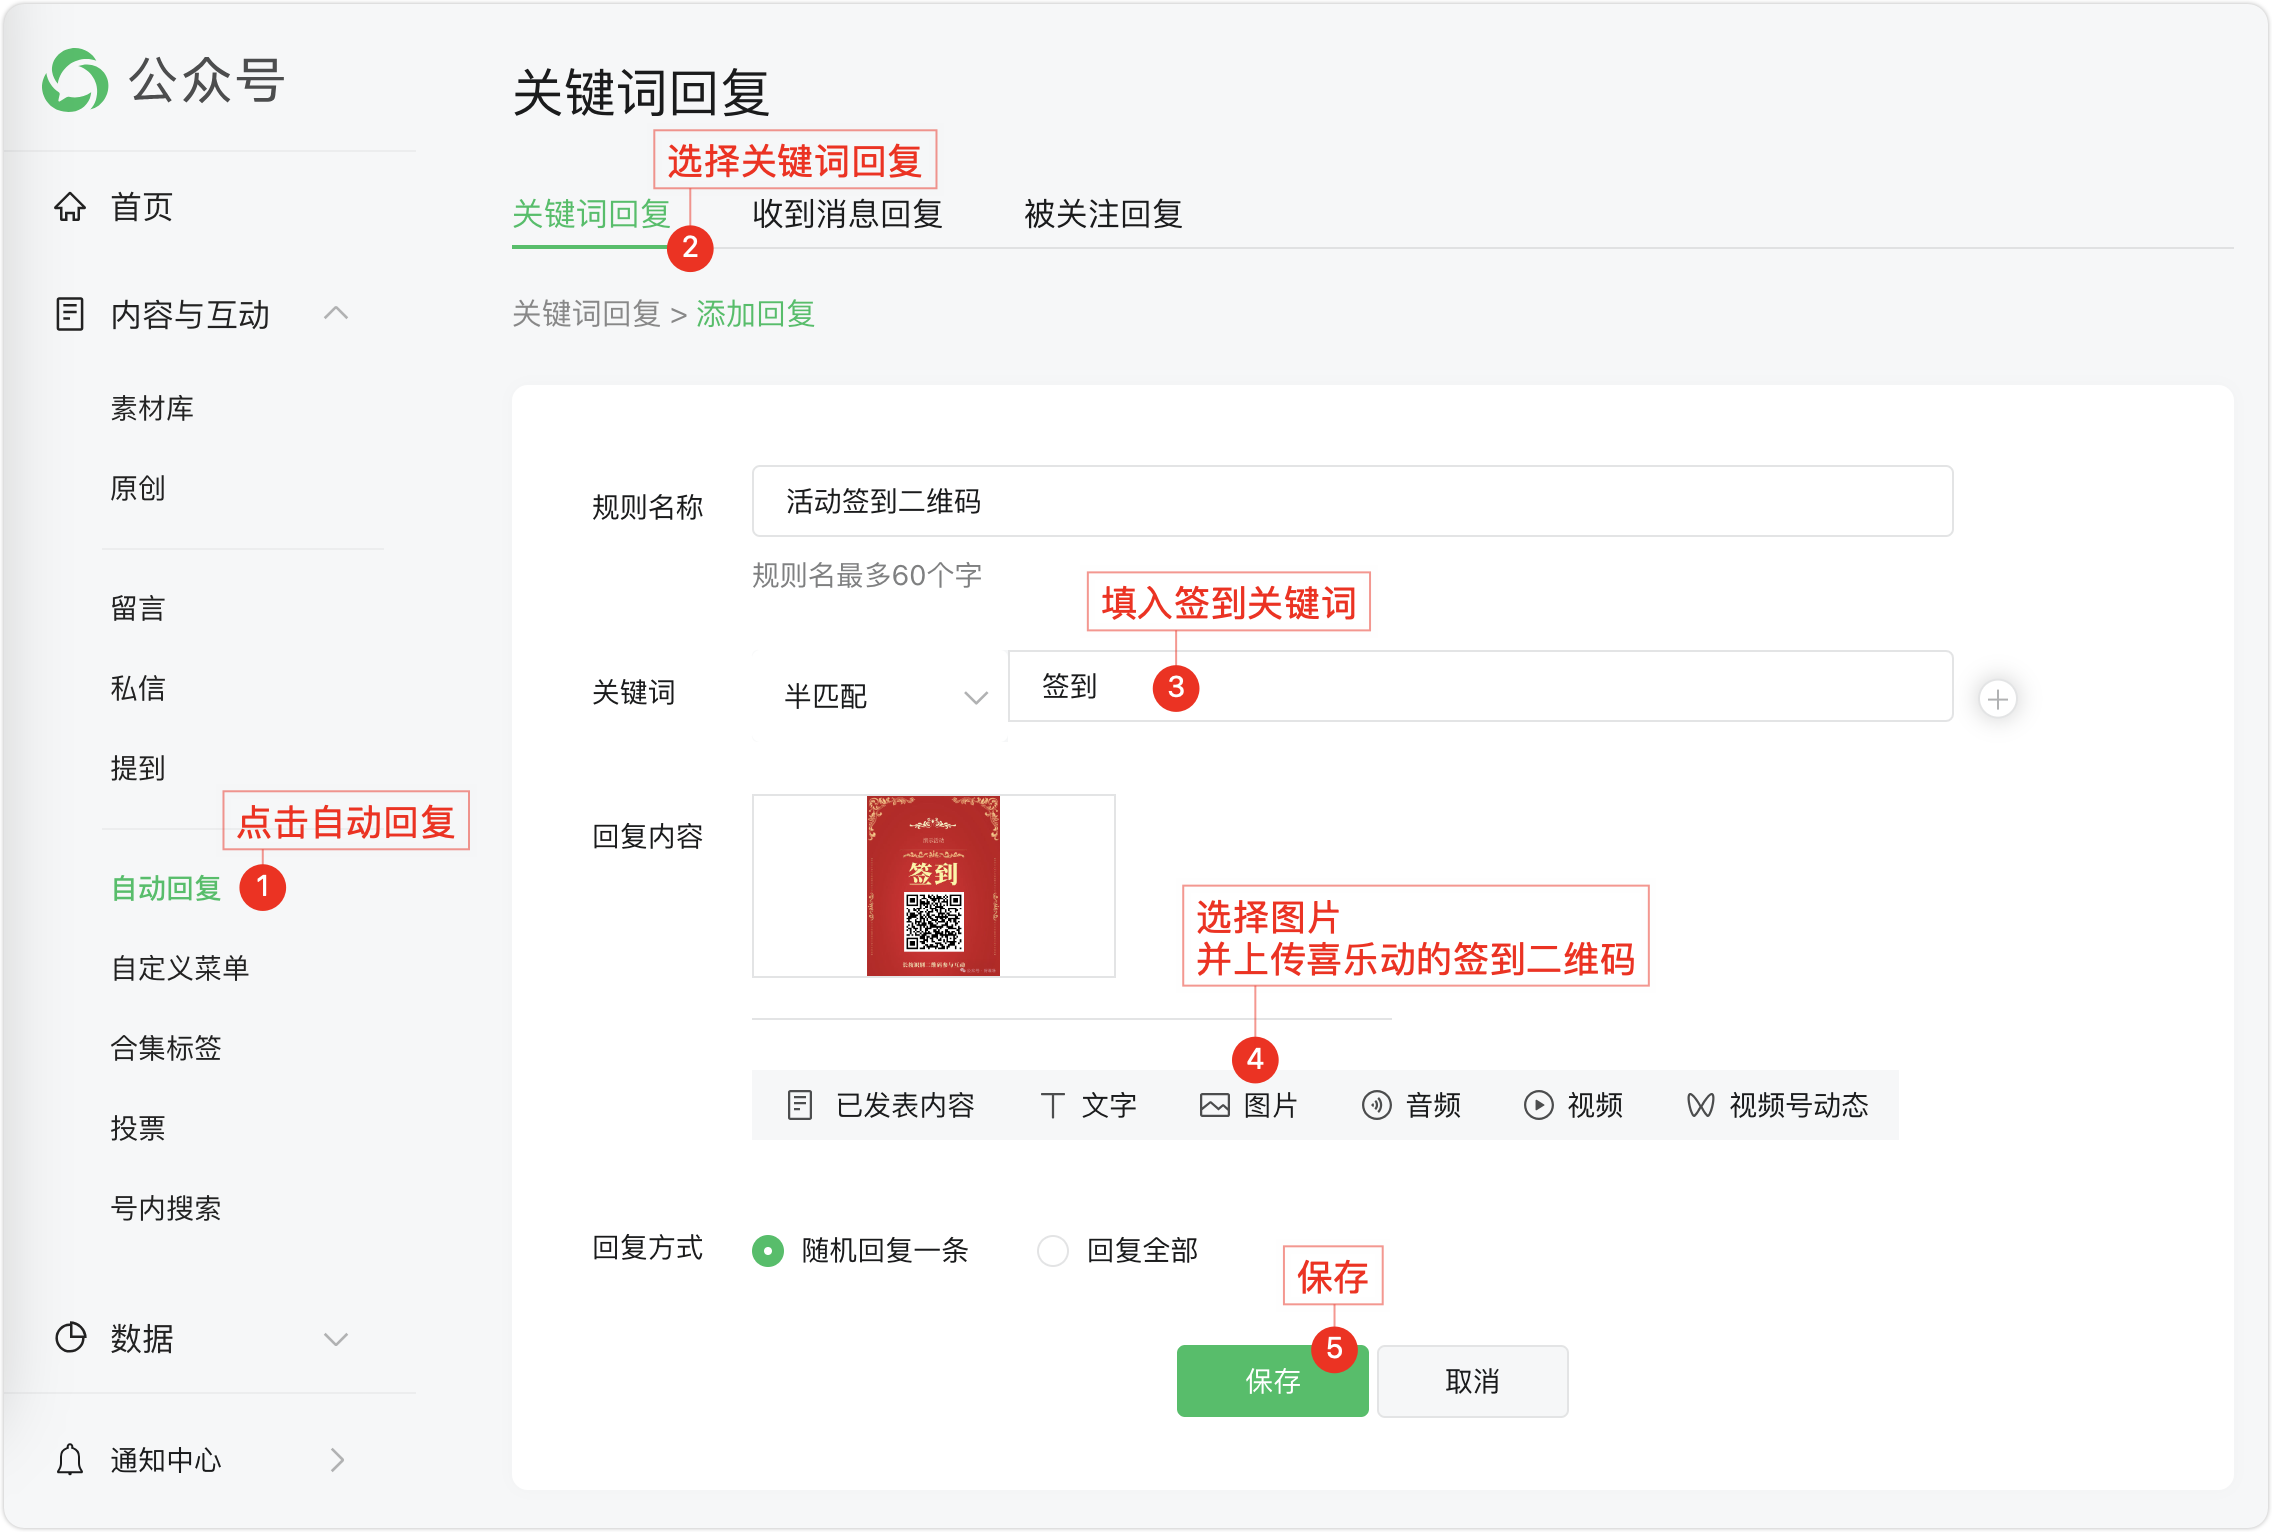The image size is (2272, 1532).
Task: Click the 内容与互动 sidebar label
Action: pos(190,314)
